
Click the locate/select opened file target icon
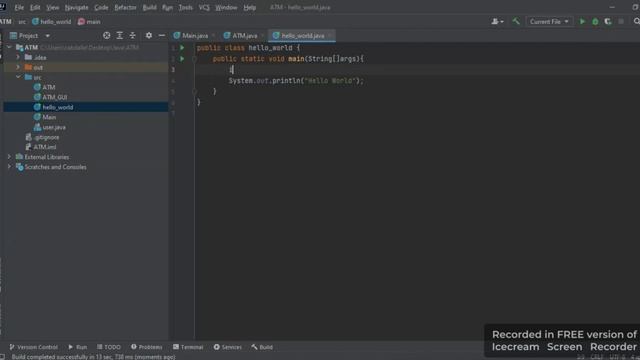pyautogui.click(x=107, y=36)
